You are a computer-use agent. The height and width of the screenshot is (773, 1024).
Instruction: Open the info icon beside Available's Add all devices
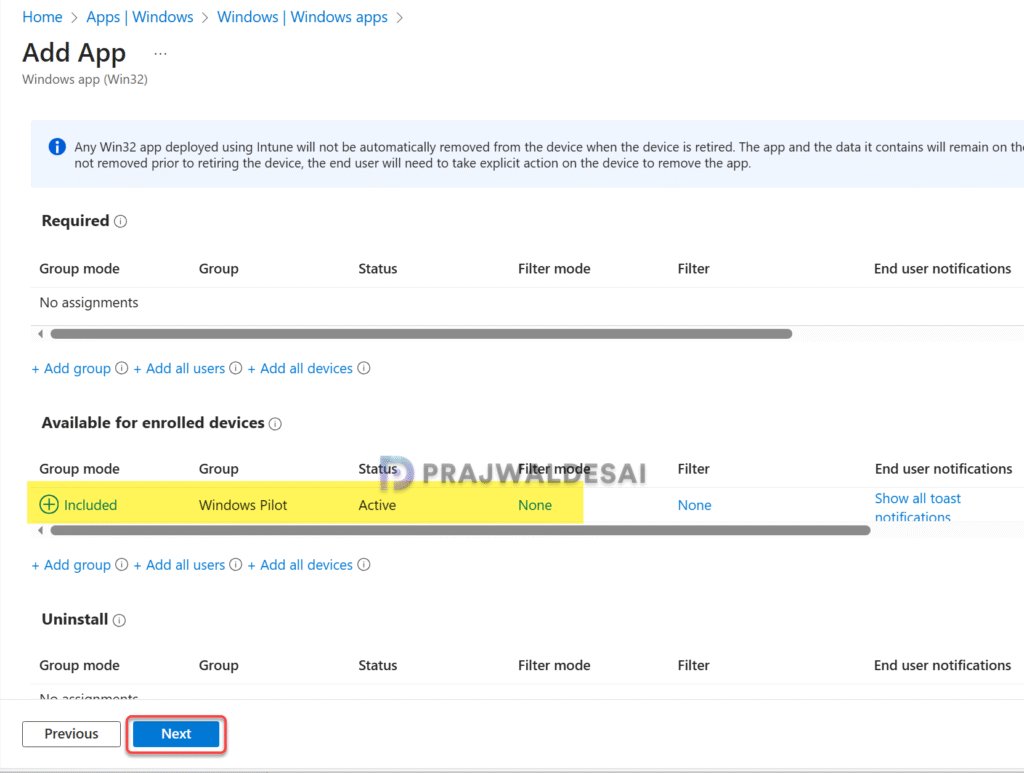click(x=364, y=565)
